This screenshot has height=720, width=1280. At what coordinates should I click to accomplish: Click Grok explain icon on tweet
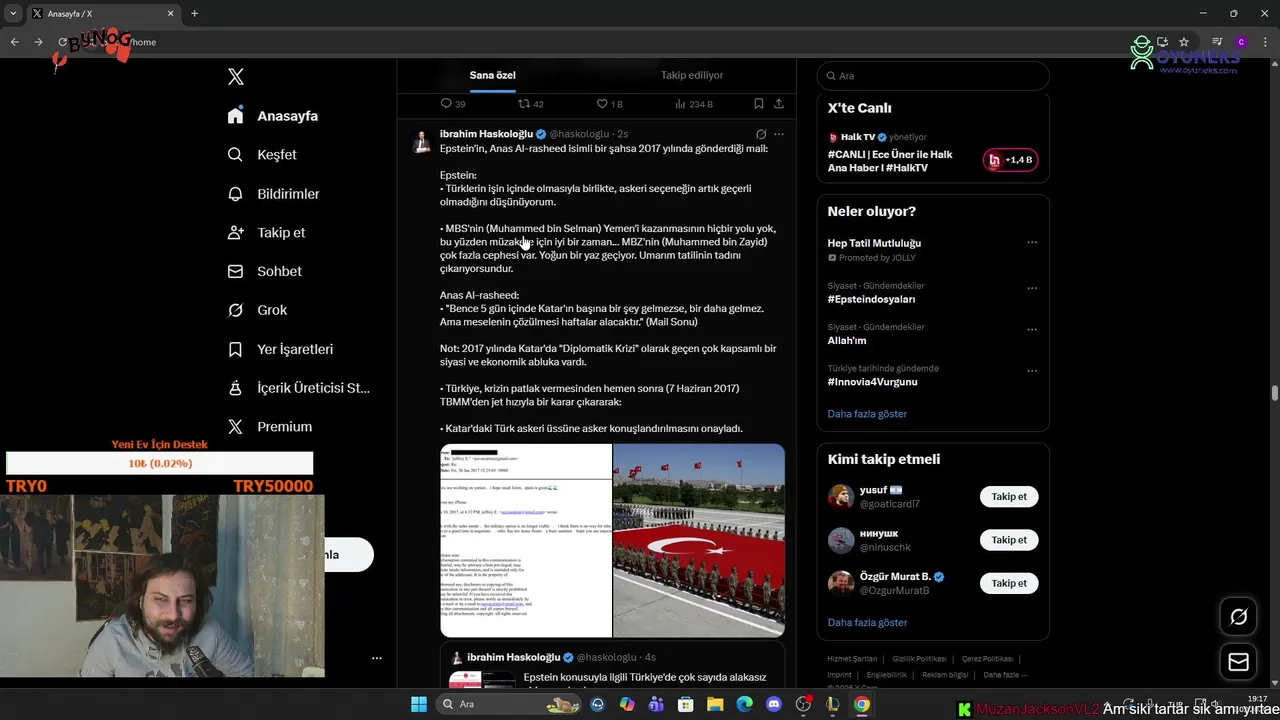point(761,134)
